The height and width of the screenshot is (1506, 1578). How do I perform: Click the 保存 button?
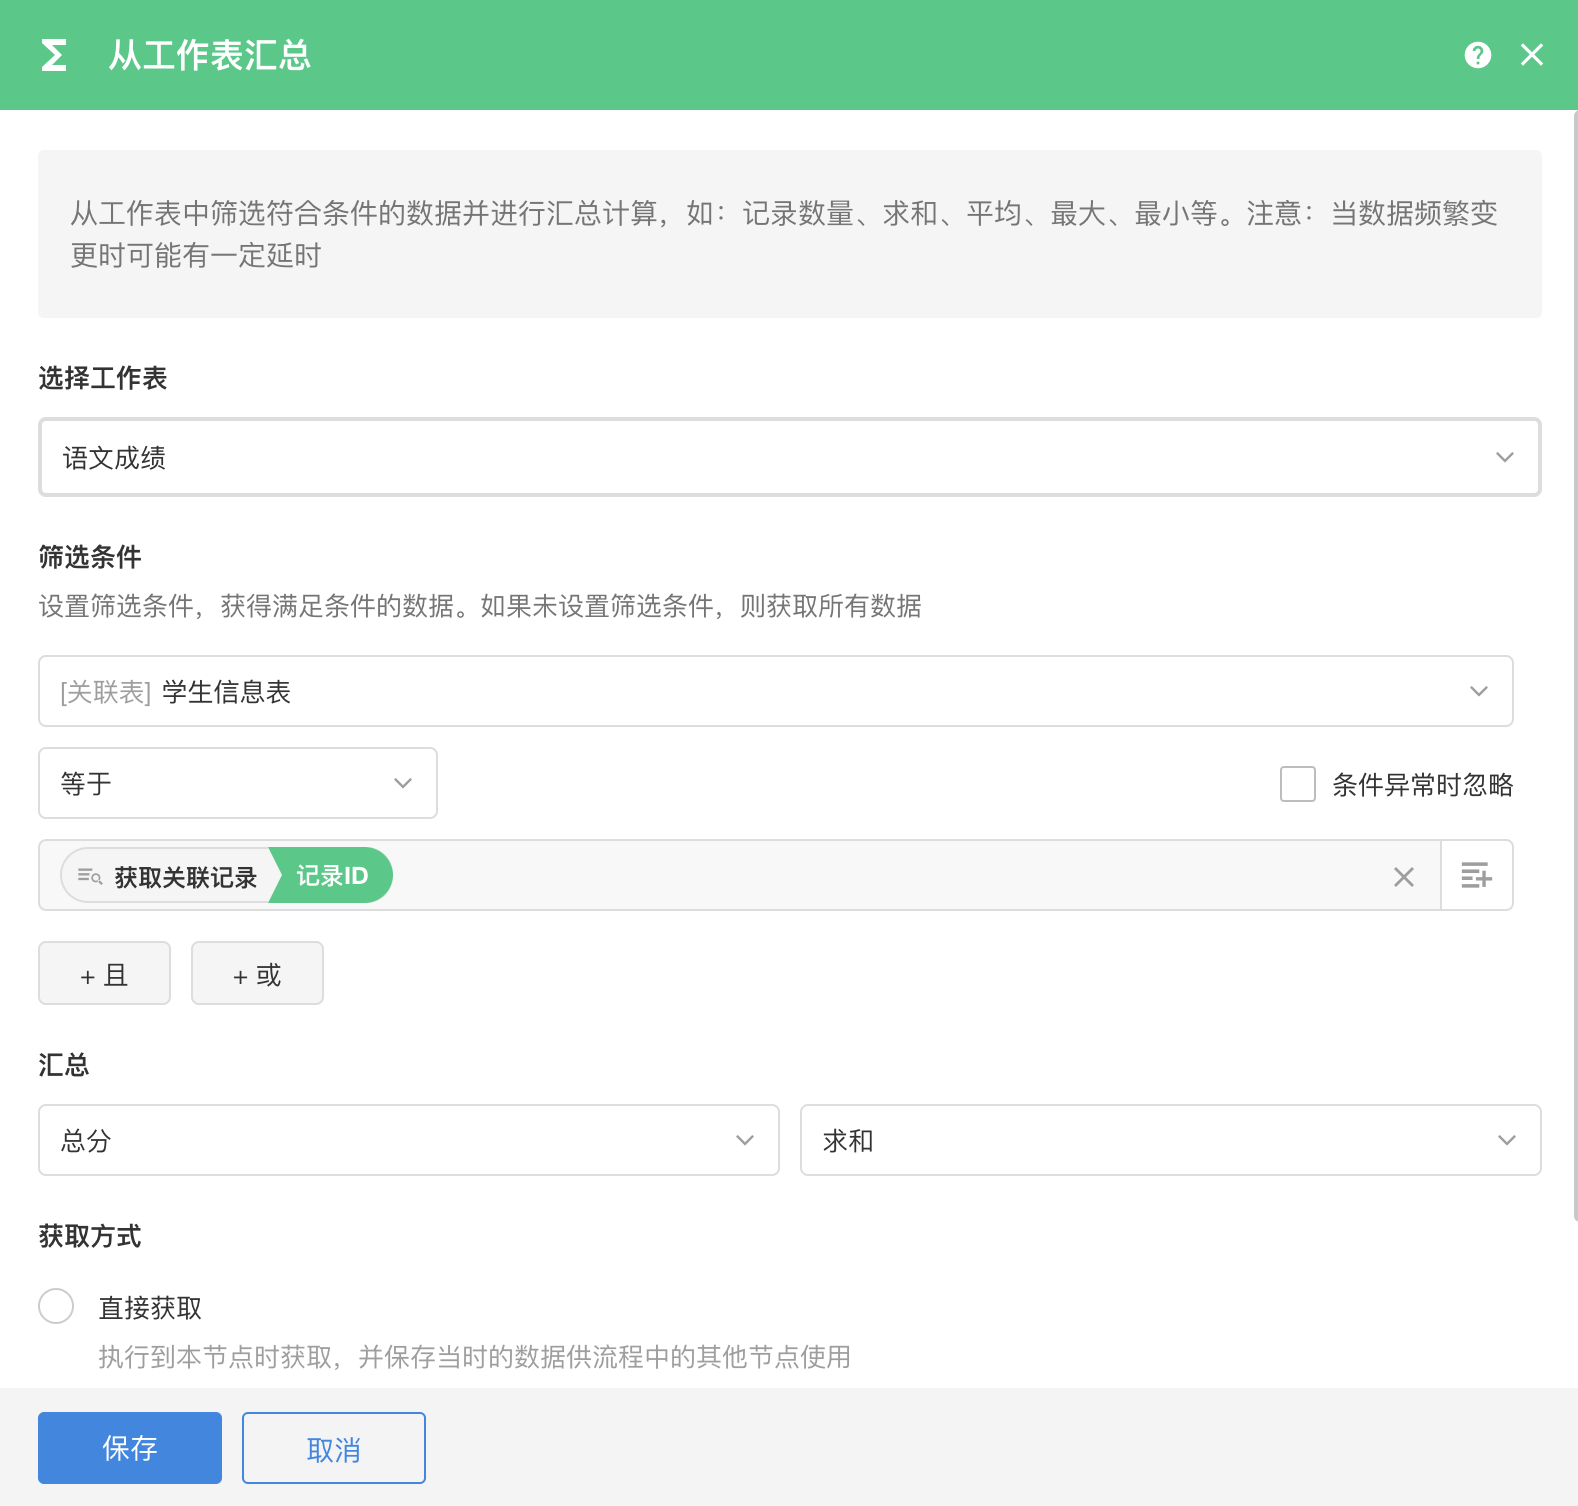point(130,1448)
